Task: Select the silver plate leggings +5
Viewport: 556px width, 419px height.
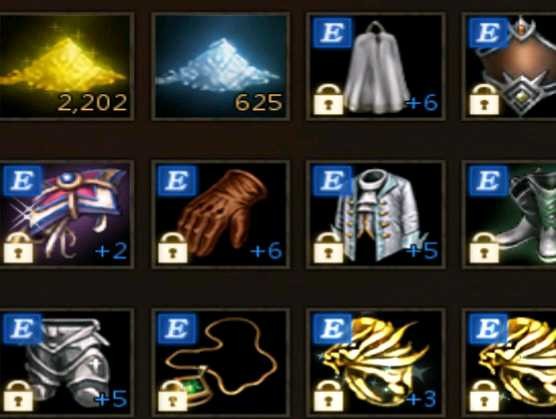Action: click(x=66, y=362)
